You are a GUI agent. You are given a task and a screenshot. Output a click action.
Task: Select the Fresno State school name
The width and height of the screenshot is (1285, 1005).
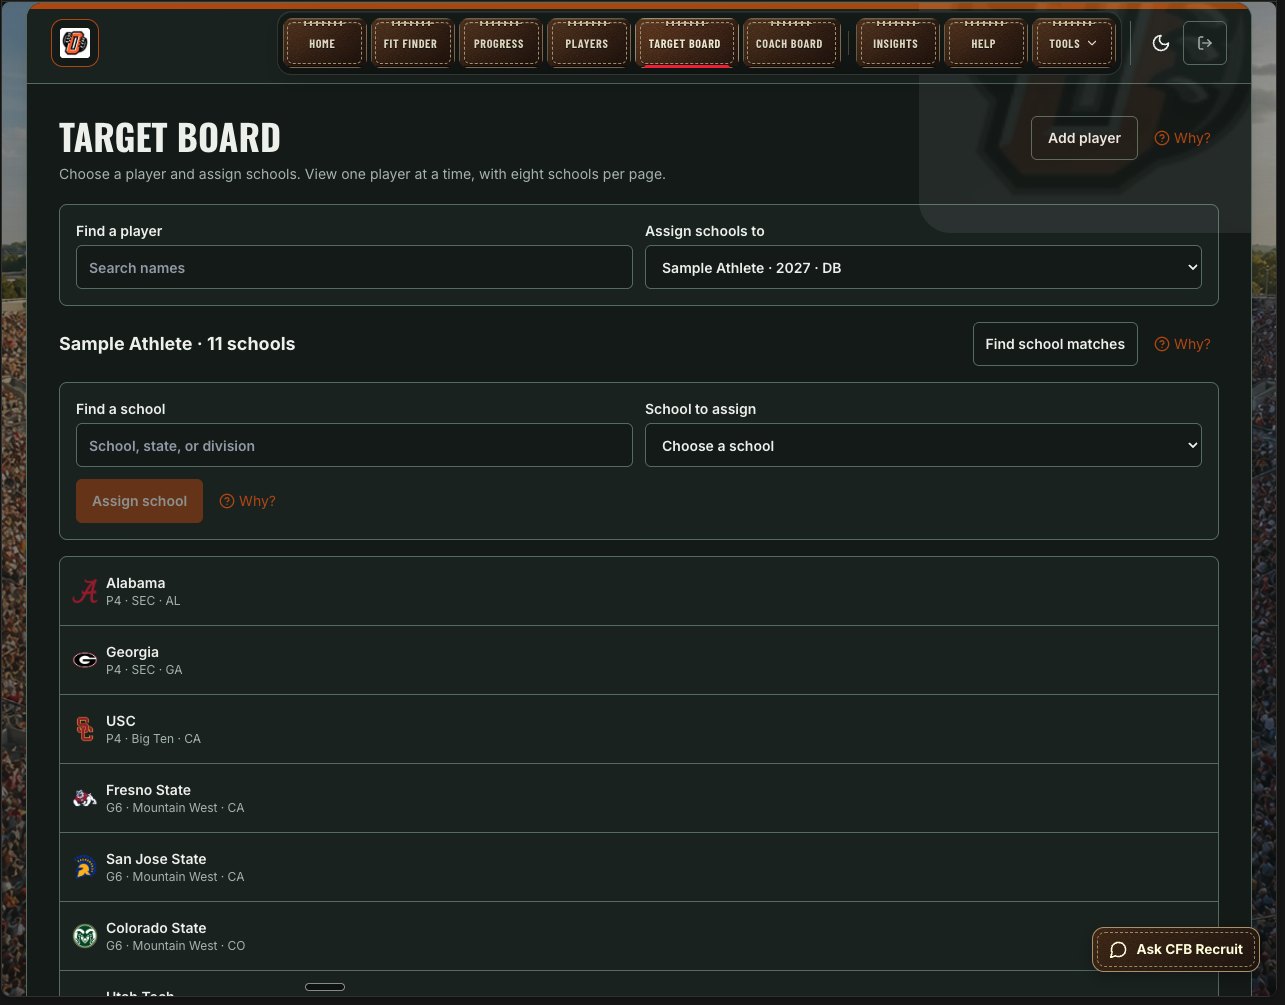tap(148, 790)
